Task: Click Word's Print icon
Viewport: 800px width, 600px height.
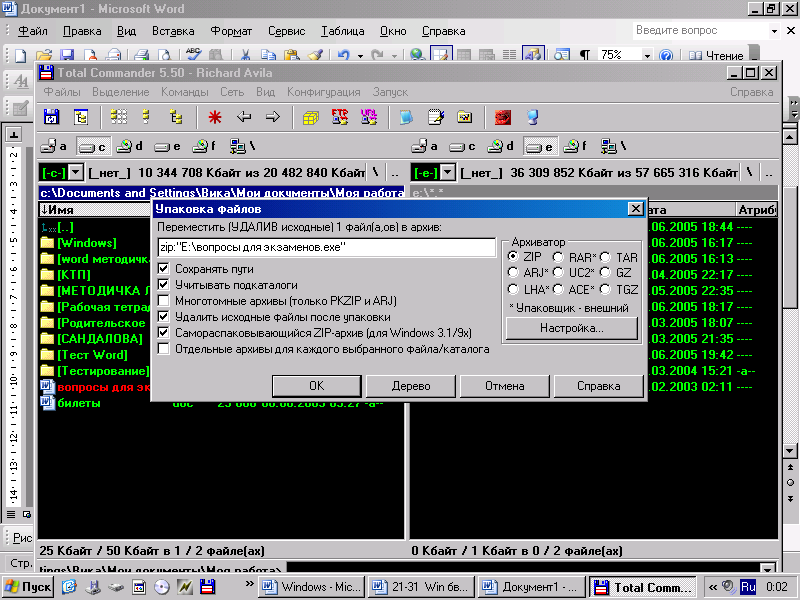Action: [x=141, y=54]
